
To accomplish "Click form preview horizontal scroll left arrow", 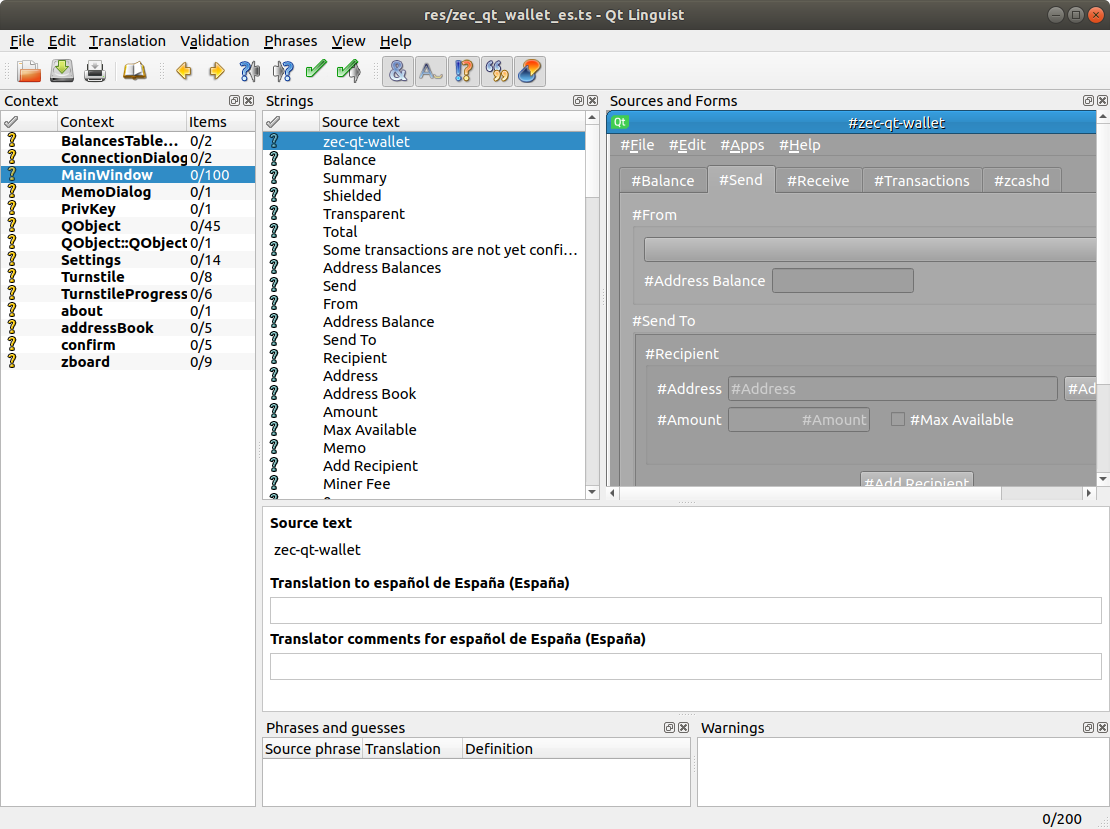I will pos(613,493).
